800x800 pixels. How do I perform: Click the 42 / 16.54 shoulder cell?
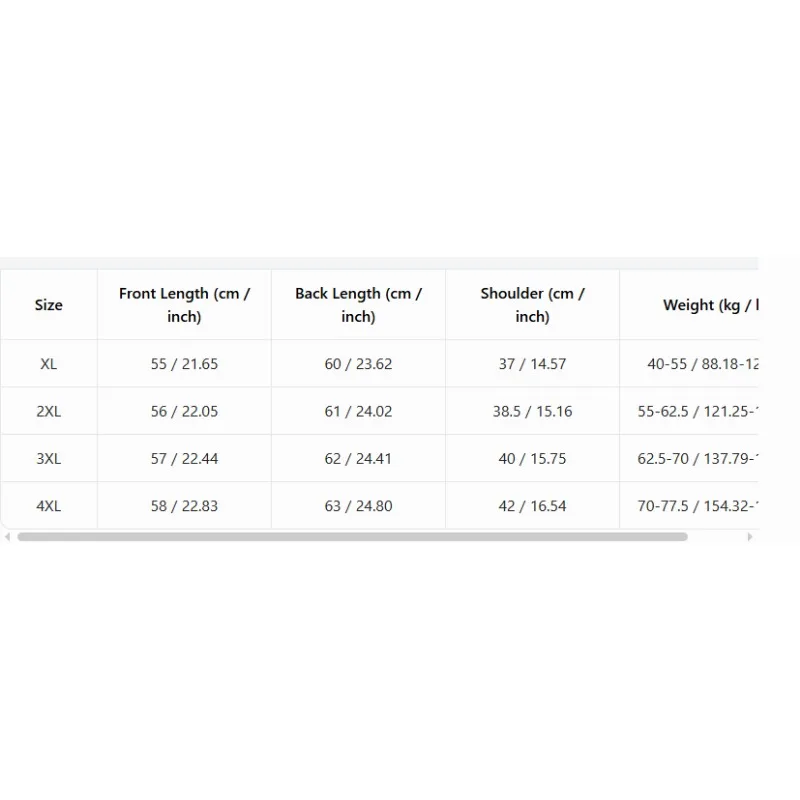click(532, 506)
